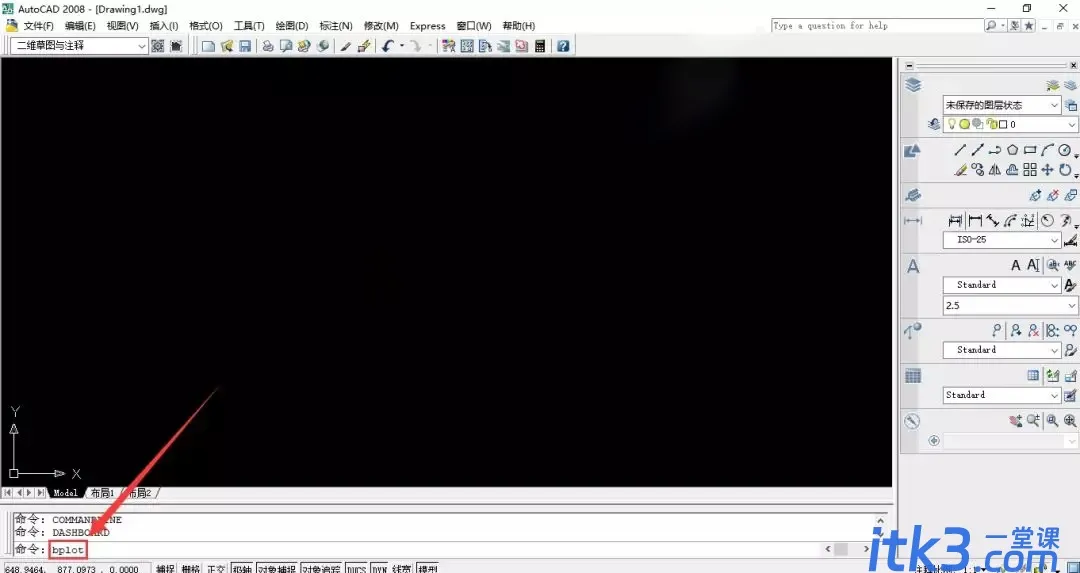Select the Polyline tool in dashboard
This screenshot has height=573, width=1080.
point(995,150)
